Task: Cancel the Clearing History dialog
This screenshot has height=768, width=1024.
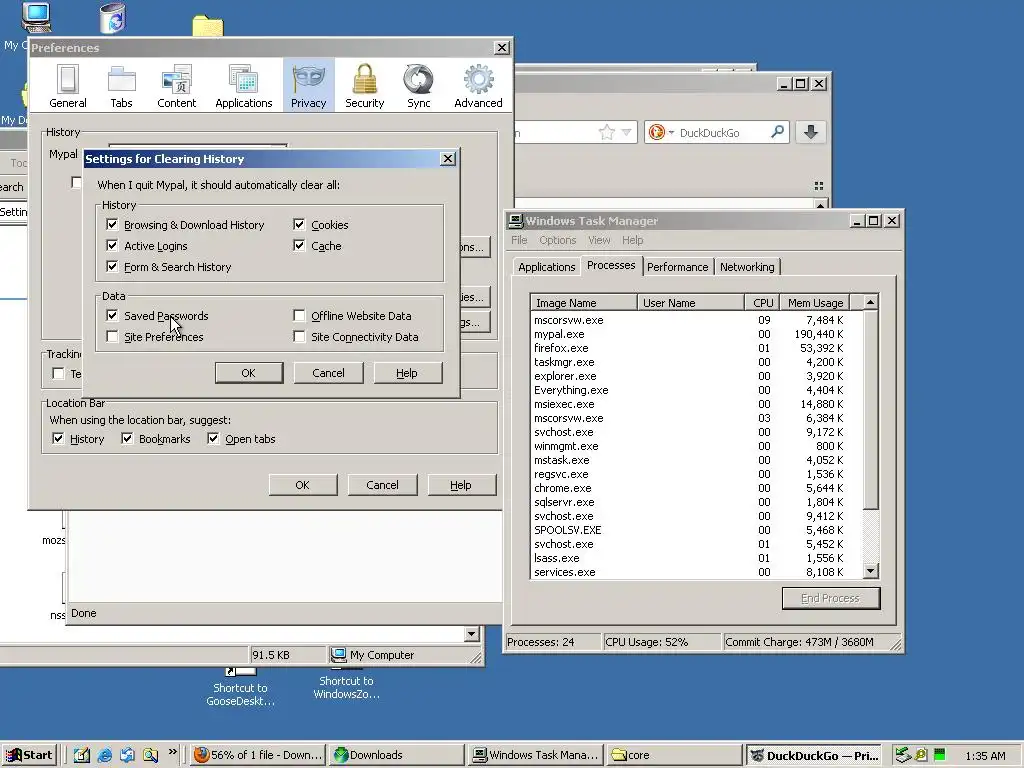Action: click(328, 373)
